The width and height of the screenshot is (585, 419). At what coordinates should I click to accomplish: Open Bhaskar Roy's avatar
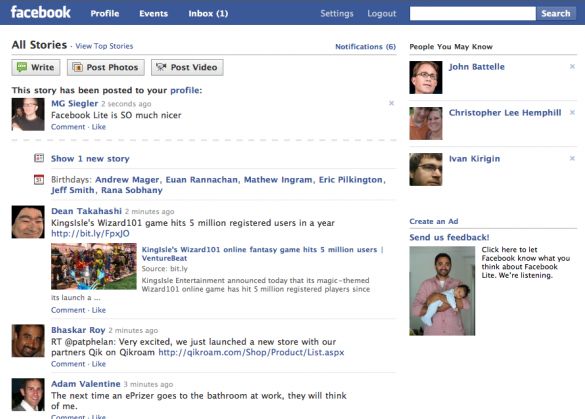tap(28, 341)
